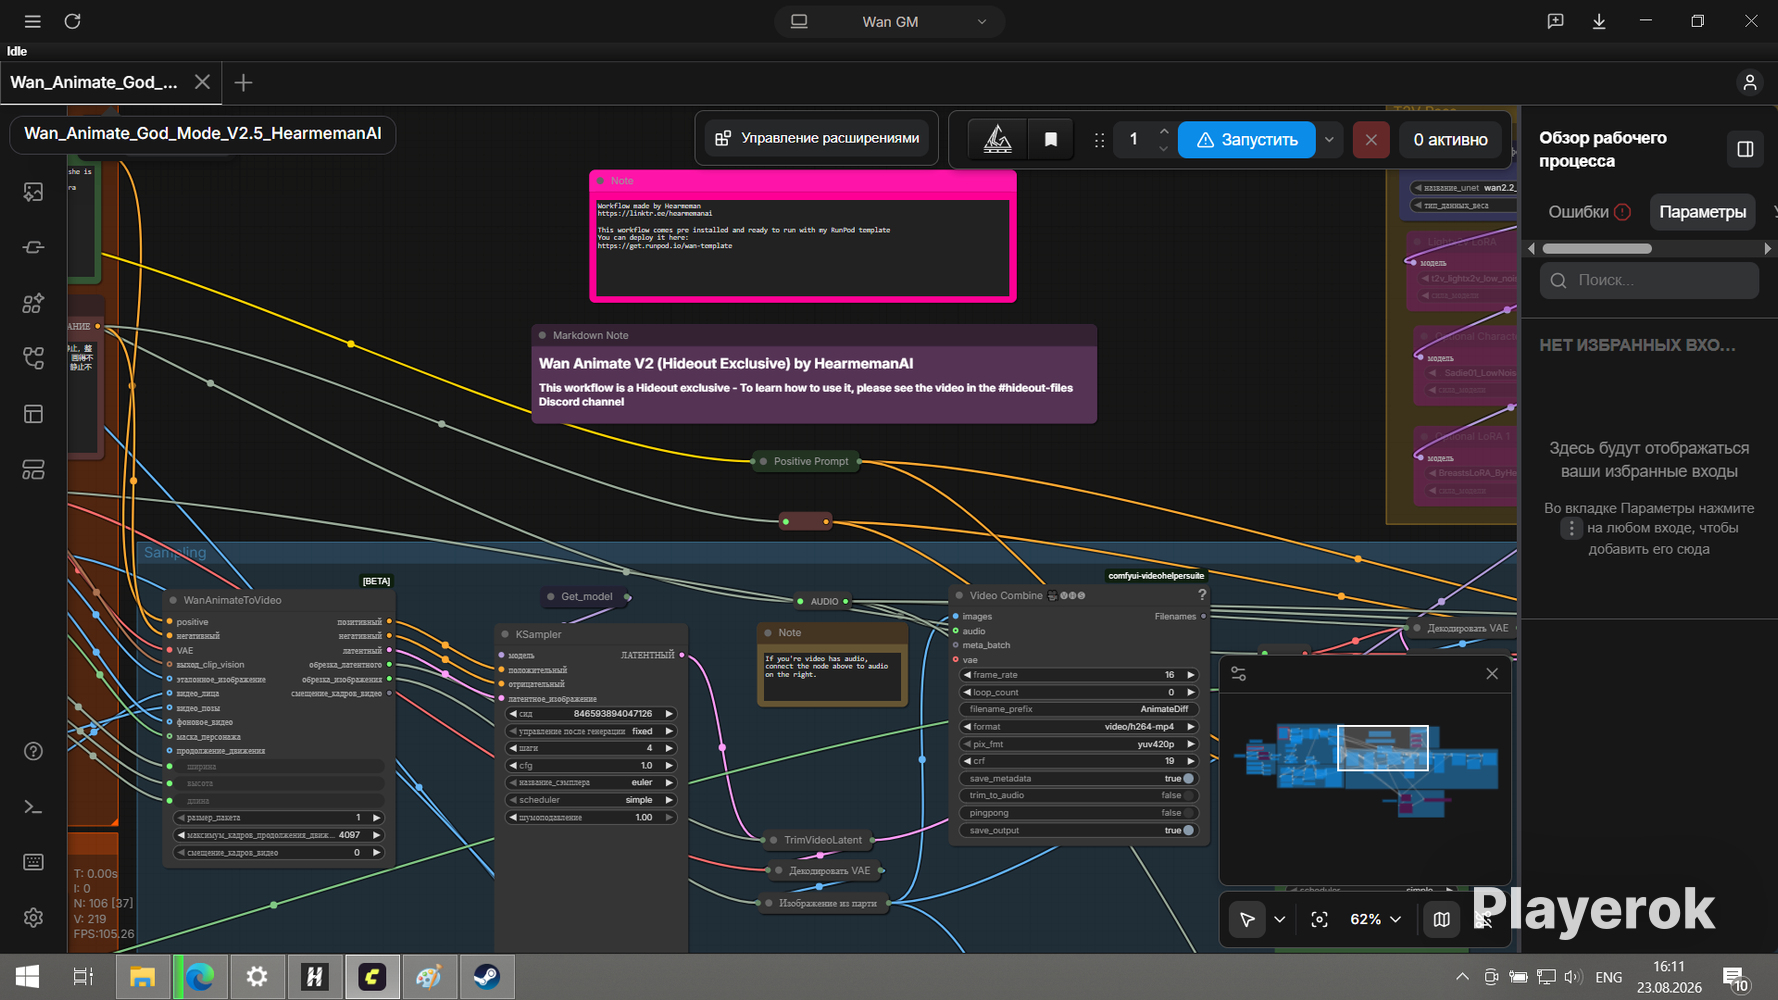Open the settings gear in the sidebar
This screenshot has height=1000, width=1778.
click(x=33, y=918)
